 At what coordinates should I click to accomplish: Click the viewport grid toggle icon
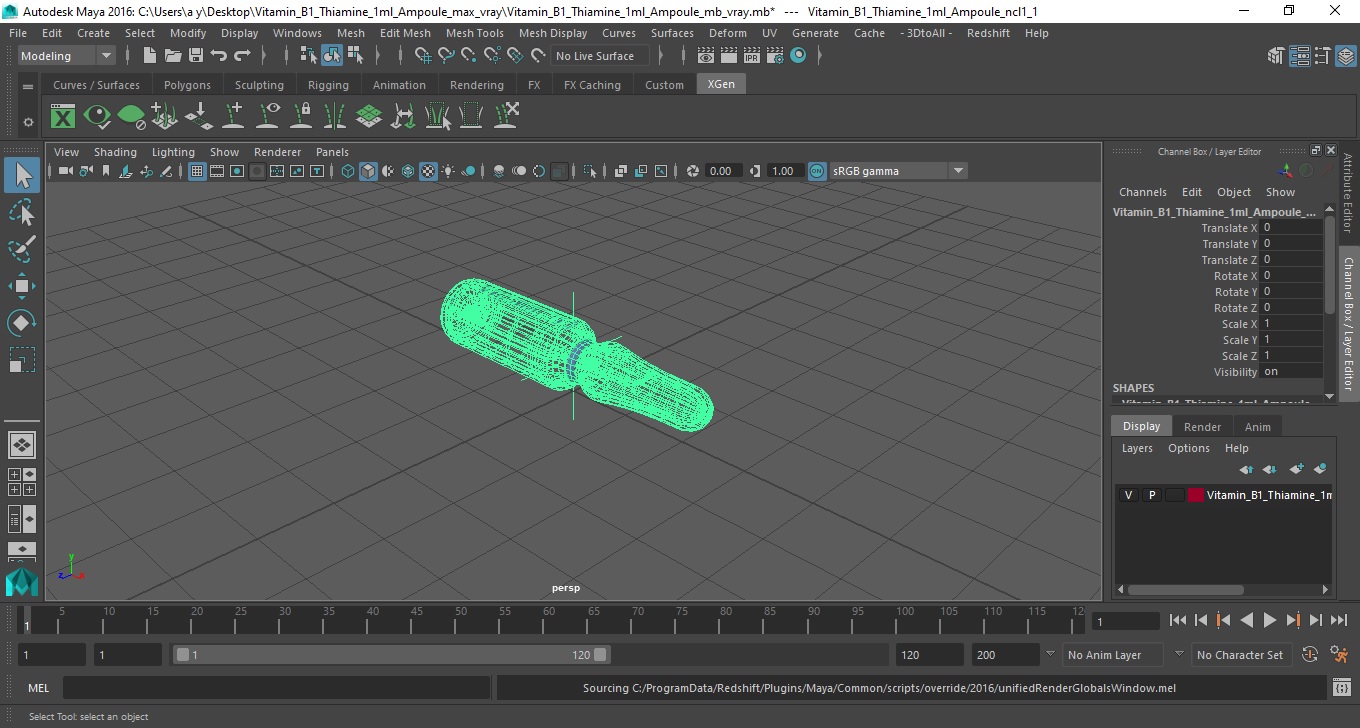point(197,171)
